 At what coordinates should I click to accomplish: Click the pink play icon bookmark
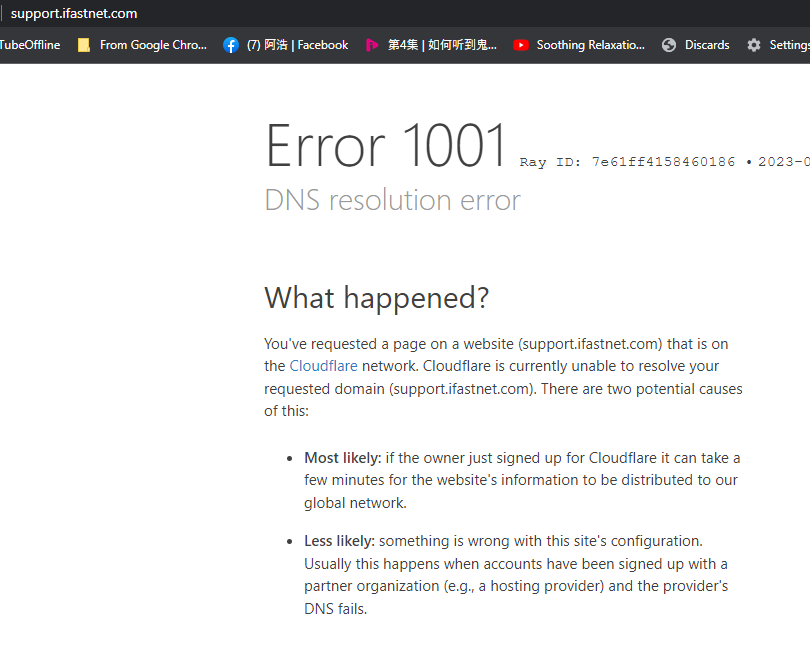click(372, 45)
